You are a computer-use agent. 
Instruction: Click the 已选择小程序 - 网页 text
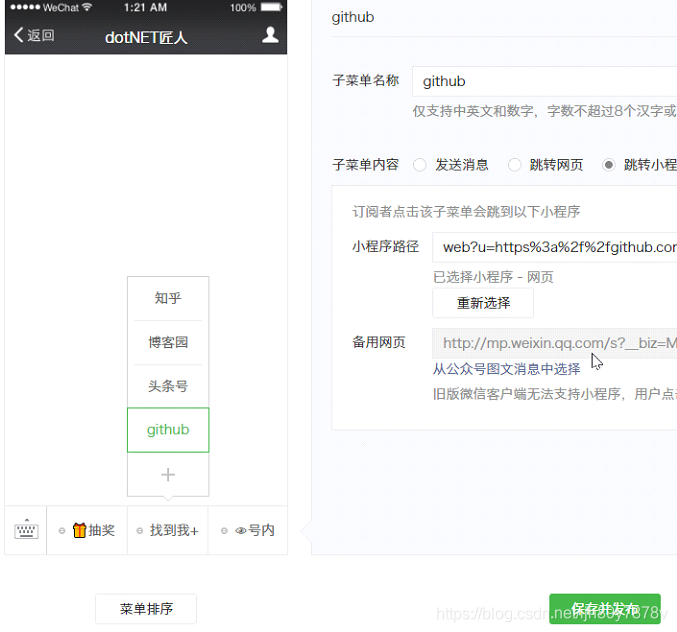coord(493,277)
